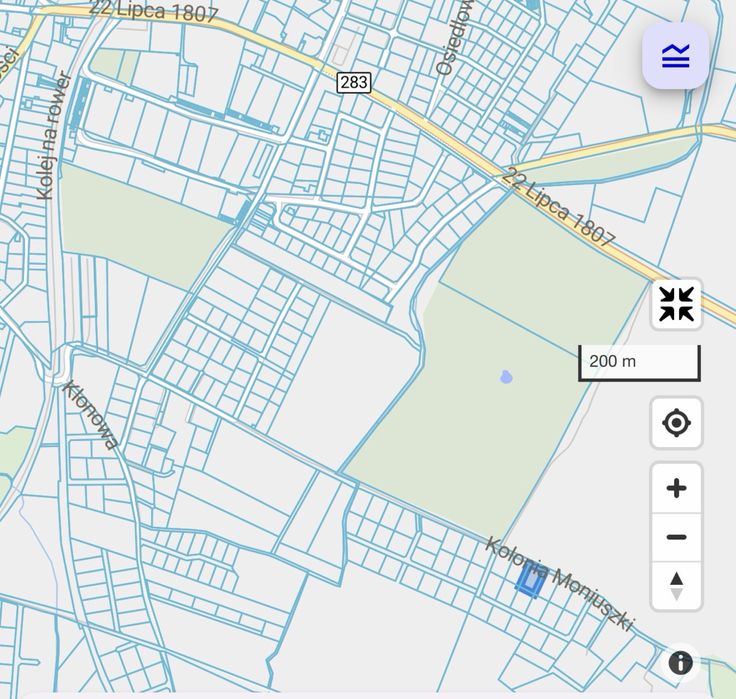
Task: Click 22 Lipca 1807 label at map top
Action: tap(153, 11)
